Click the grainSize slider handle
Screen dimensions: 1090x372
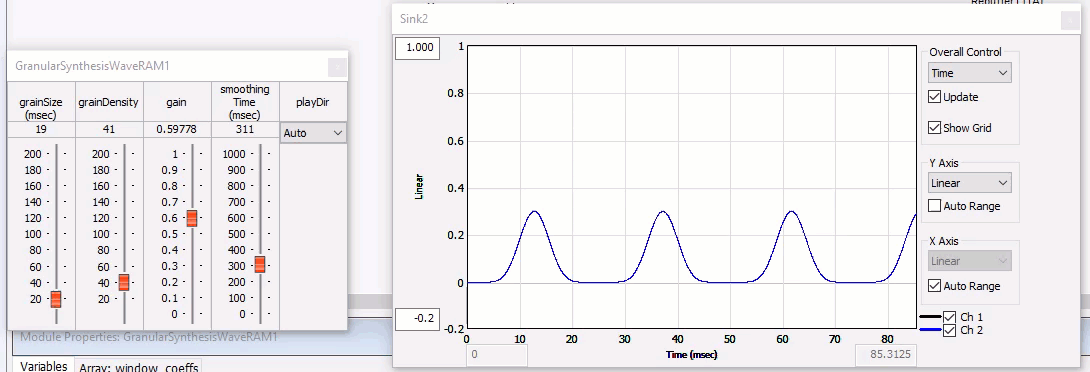[x=56, y=299]
